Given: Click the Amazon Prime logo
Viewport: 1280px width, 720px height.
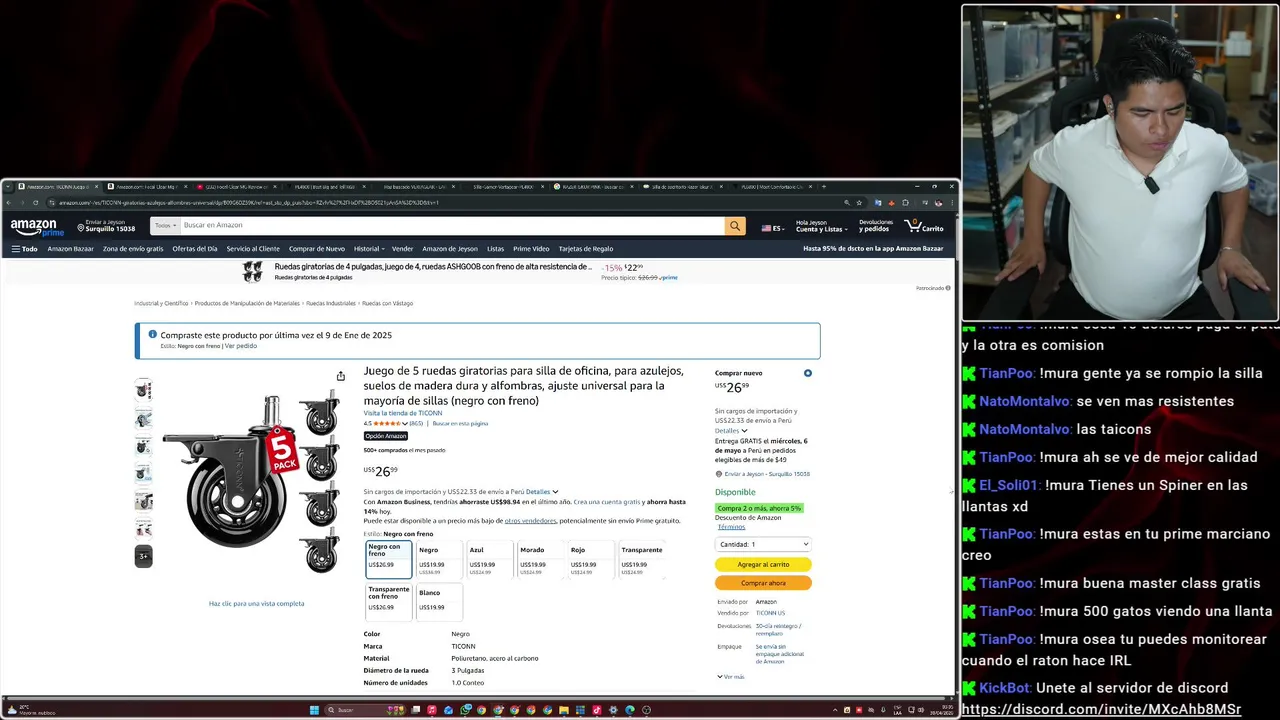Looking at the screenshot, I should 37,227.
